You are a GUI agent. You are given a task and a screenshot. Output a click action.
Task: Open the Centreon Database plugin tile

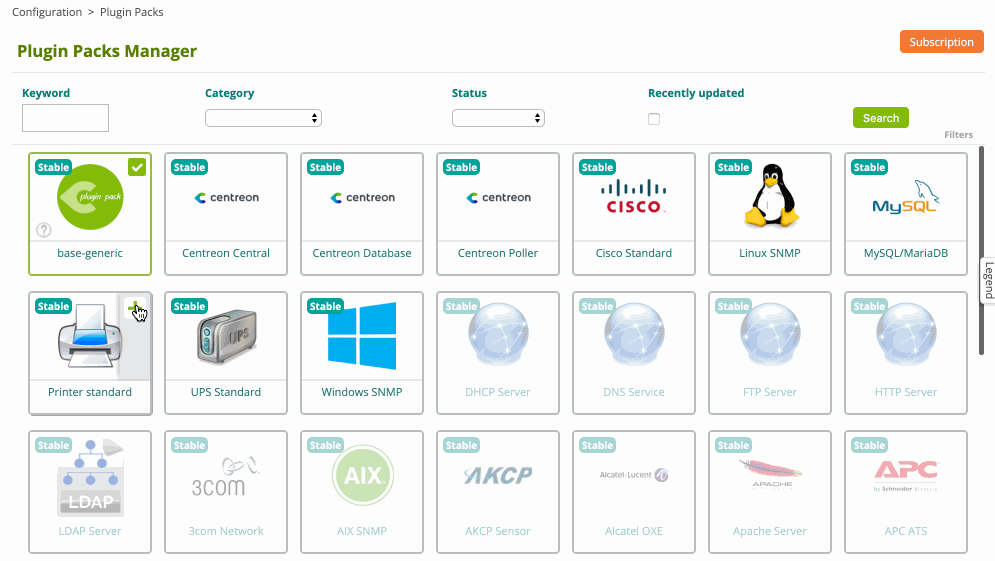click(361, 214)
